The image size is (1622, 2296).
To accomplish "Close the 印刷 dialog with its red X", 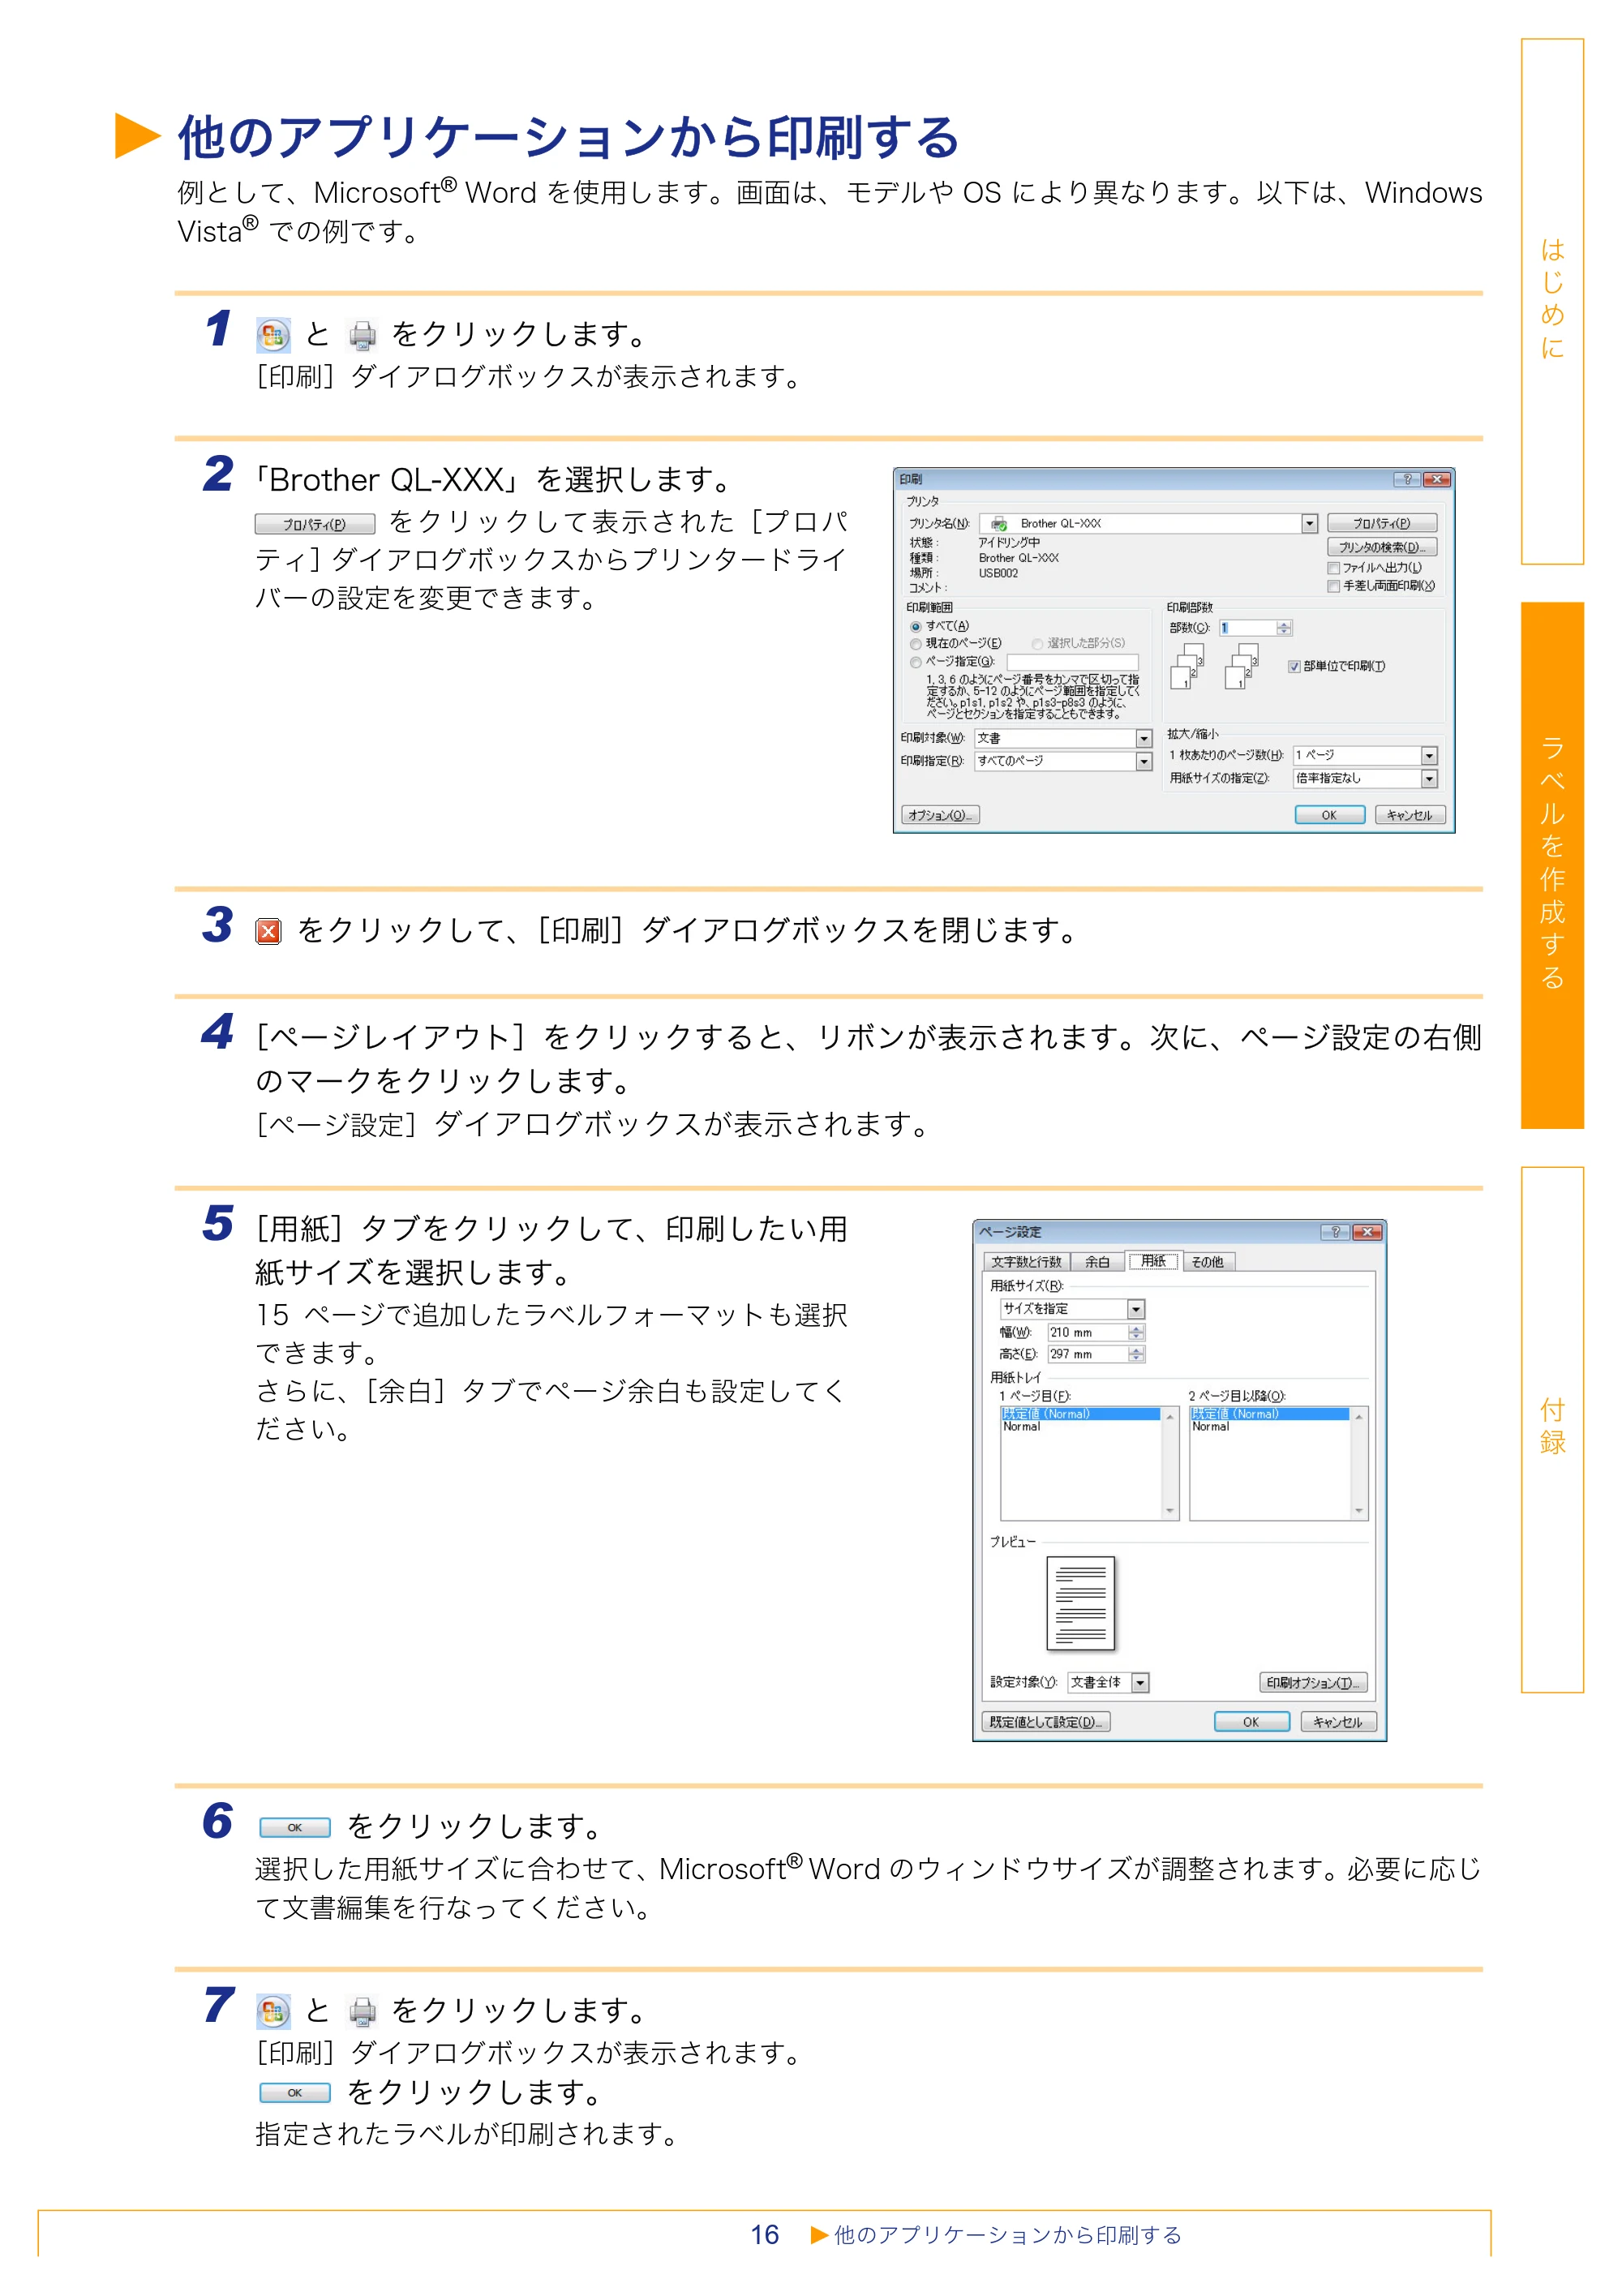I will [1437, 479].
